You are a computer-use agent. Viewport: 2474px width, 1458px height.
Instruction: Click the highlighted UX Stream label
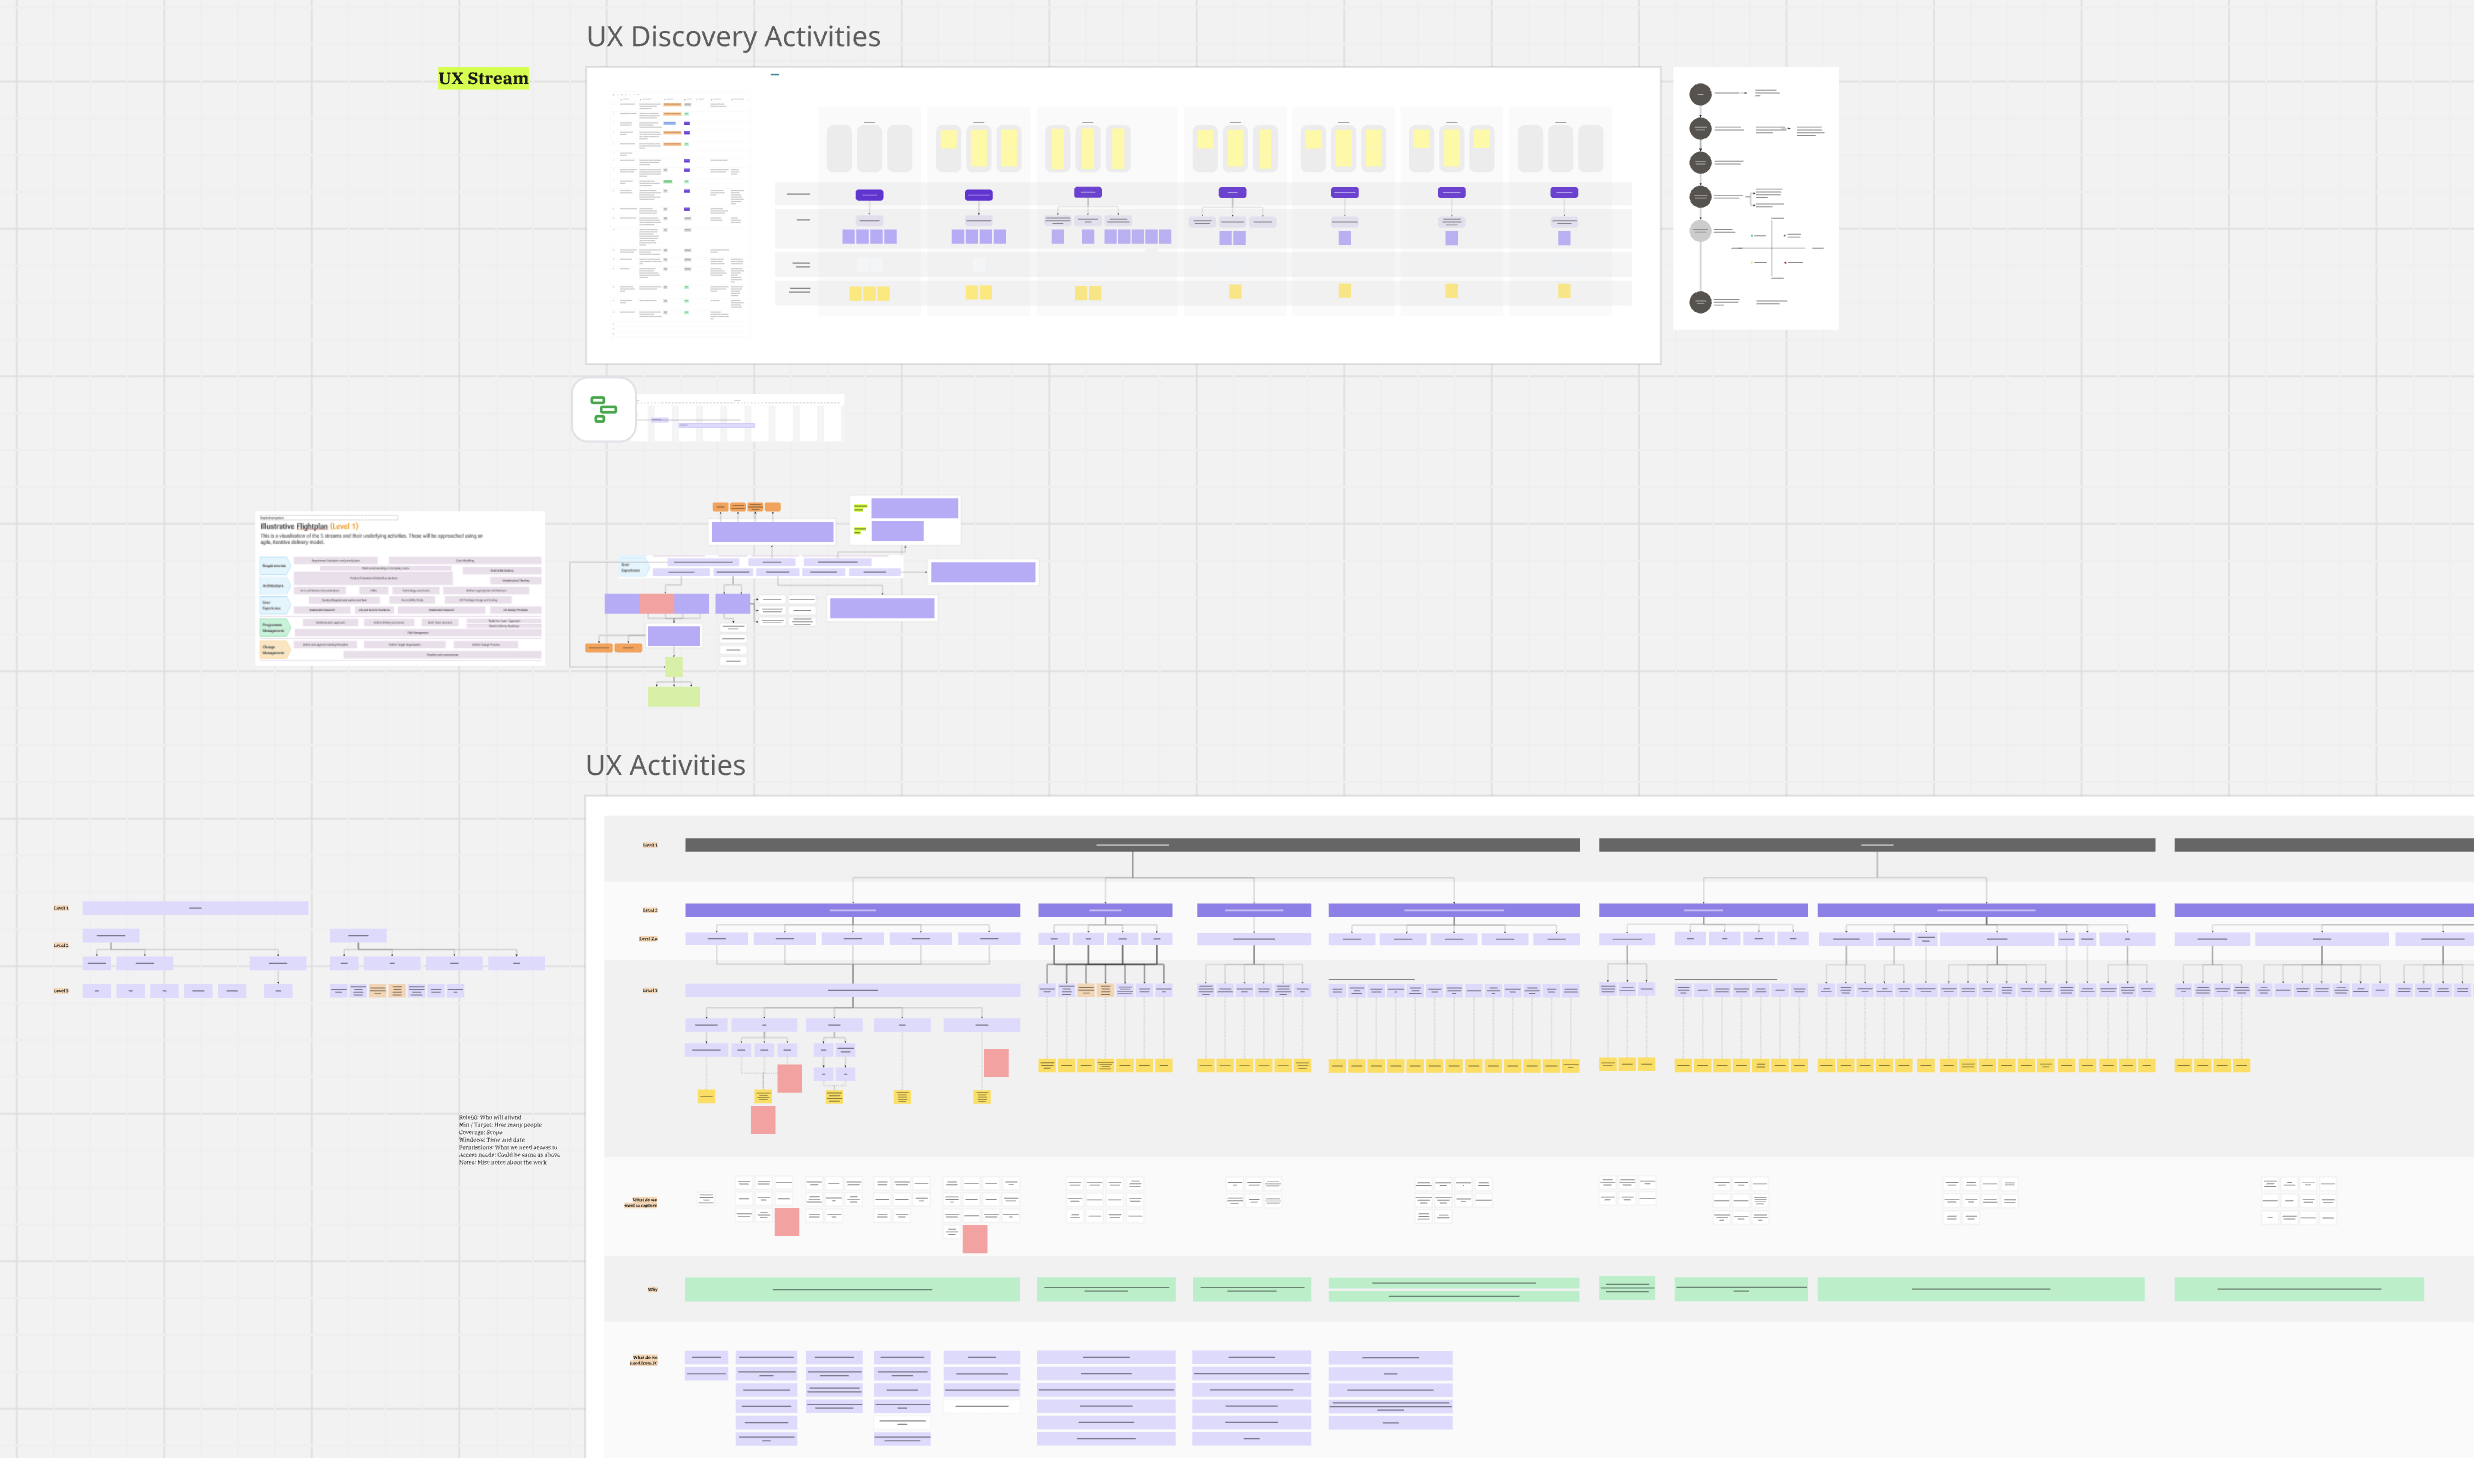(483, 78)
